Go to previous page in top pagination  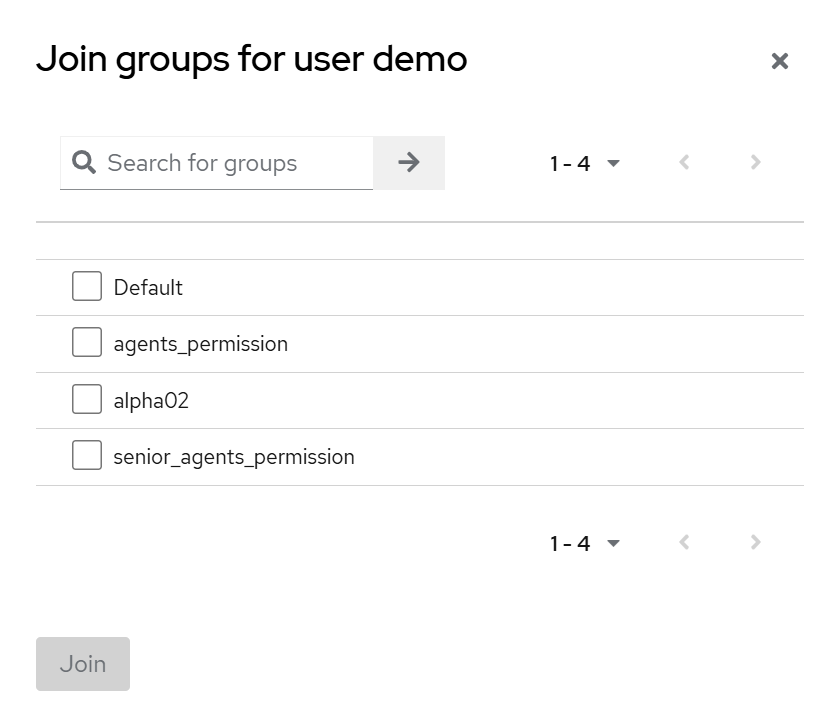tap(684, 163)
